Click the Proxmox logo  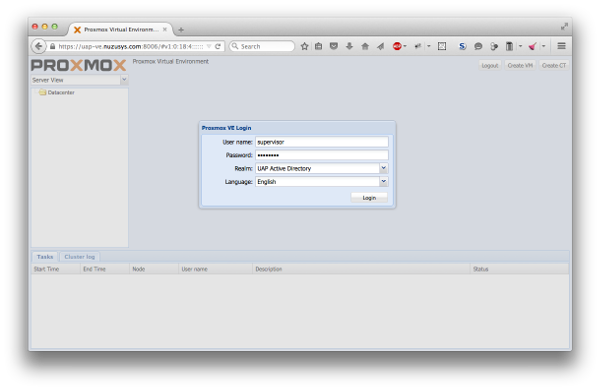(78, 65)
